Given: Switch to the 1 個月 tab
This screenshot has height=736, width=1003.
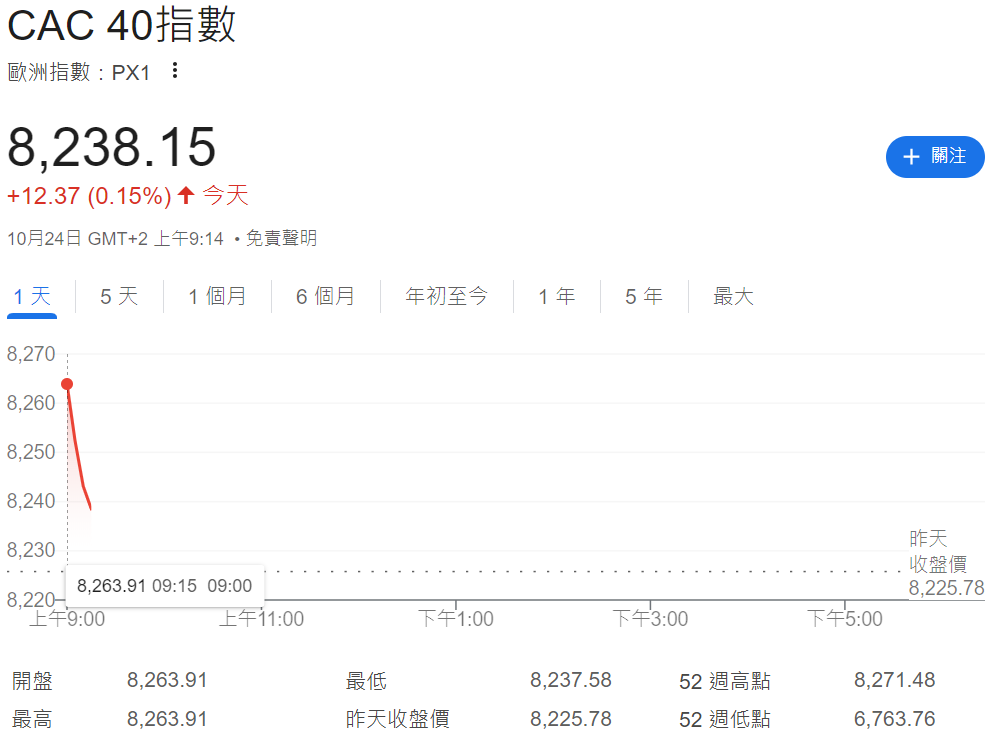Looking at the screenshot, I should pyautogui.click(x=217, y=297).
